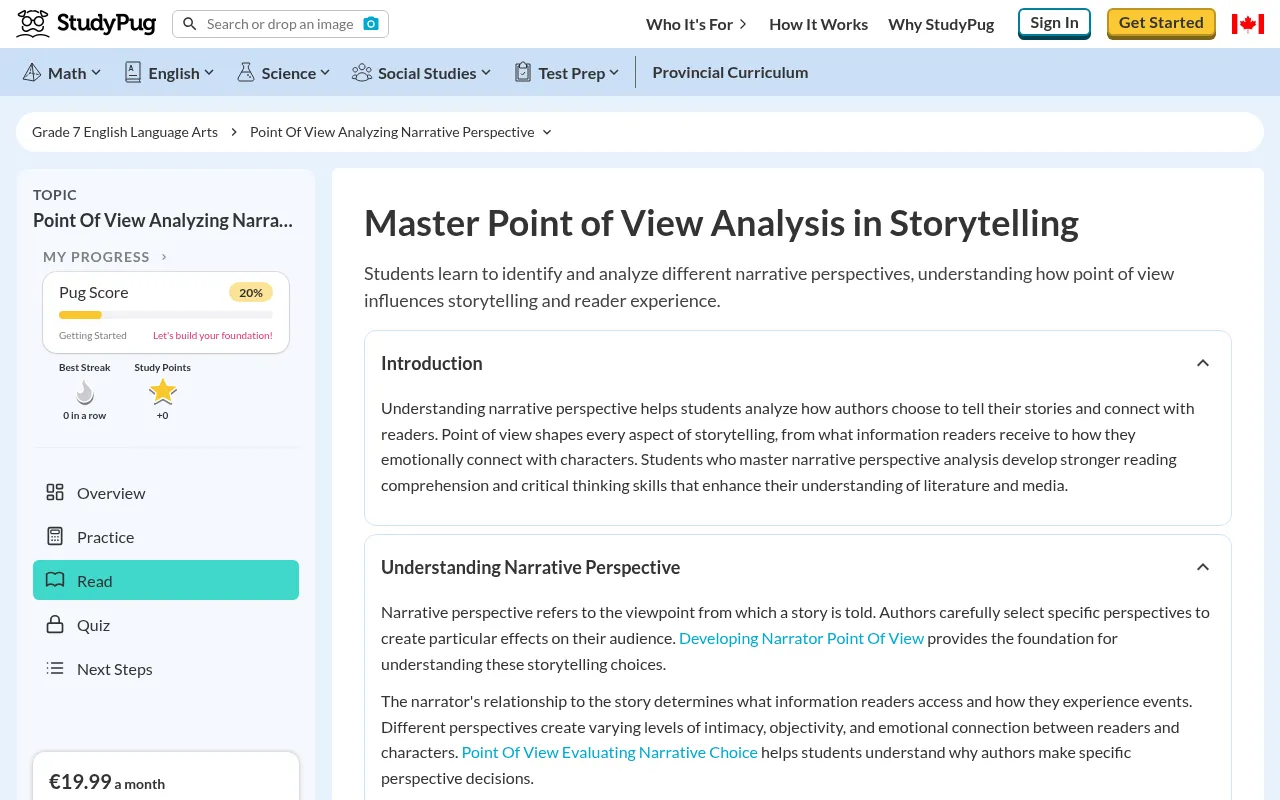Click the camera image search icon
This screenshot has width=1280, height=800.
click(371, 24)
